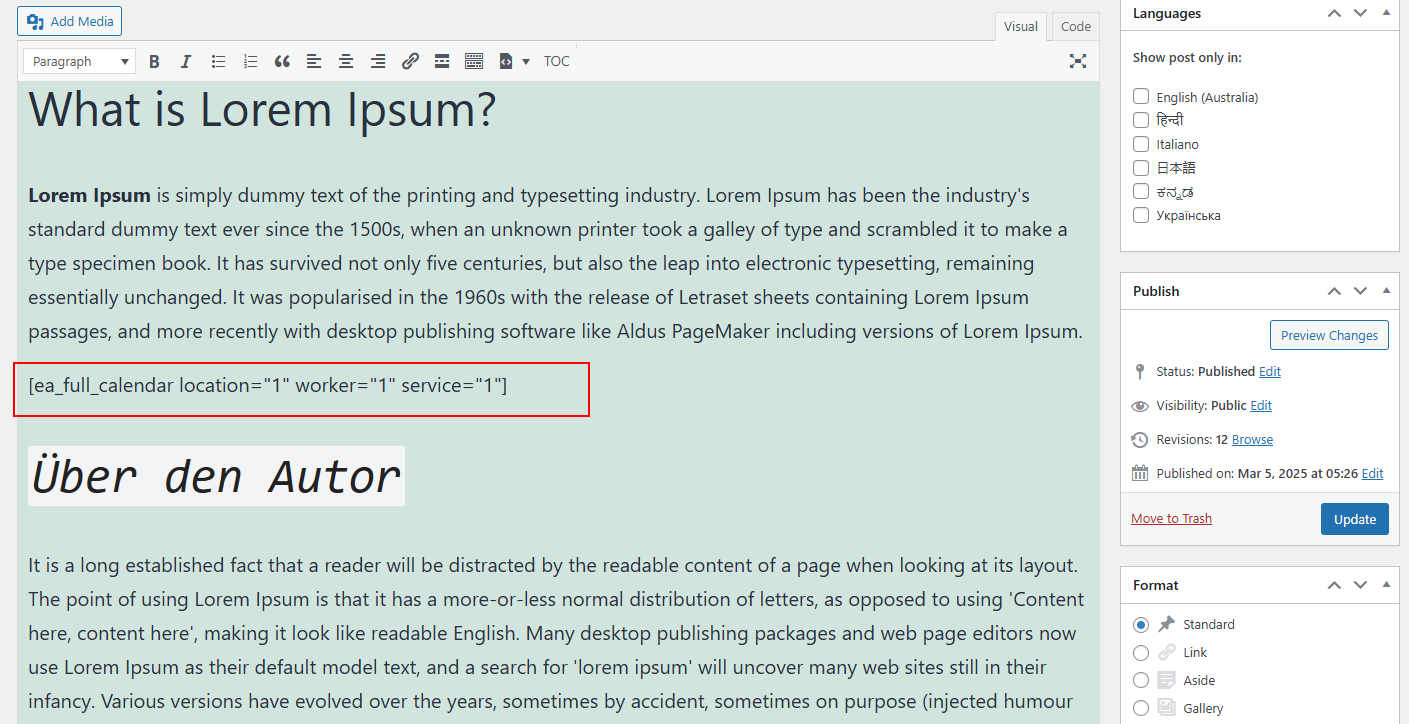Click the status pin icon
1409x724 pixels.
(1140, 372)
